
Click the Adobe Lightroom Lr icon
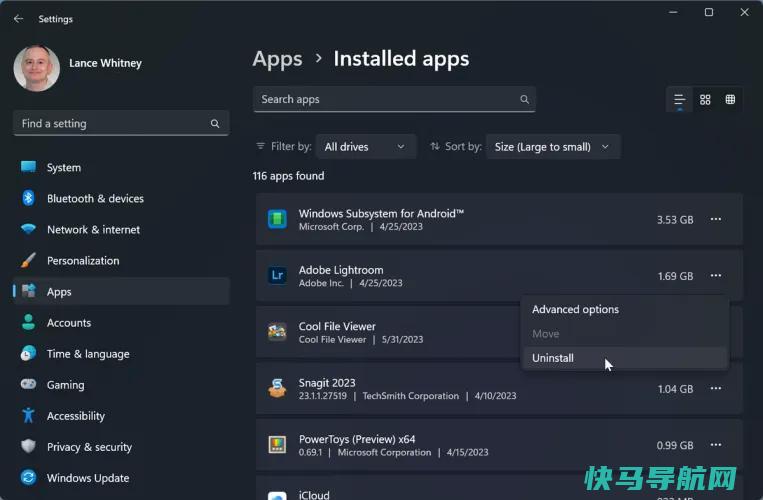point(277,276)
